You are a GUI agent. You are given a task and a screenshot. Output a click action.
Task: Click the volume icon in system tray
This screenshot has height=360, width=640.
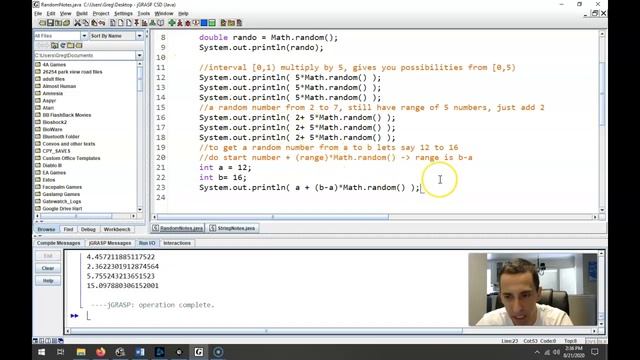[556, 352]
